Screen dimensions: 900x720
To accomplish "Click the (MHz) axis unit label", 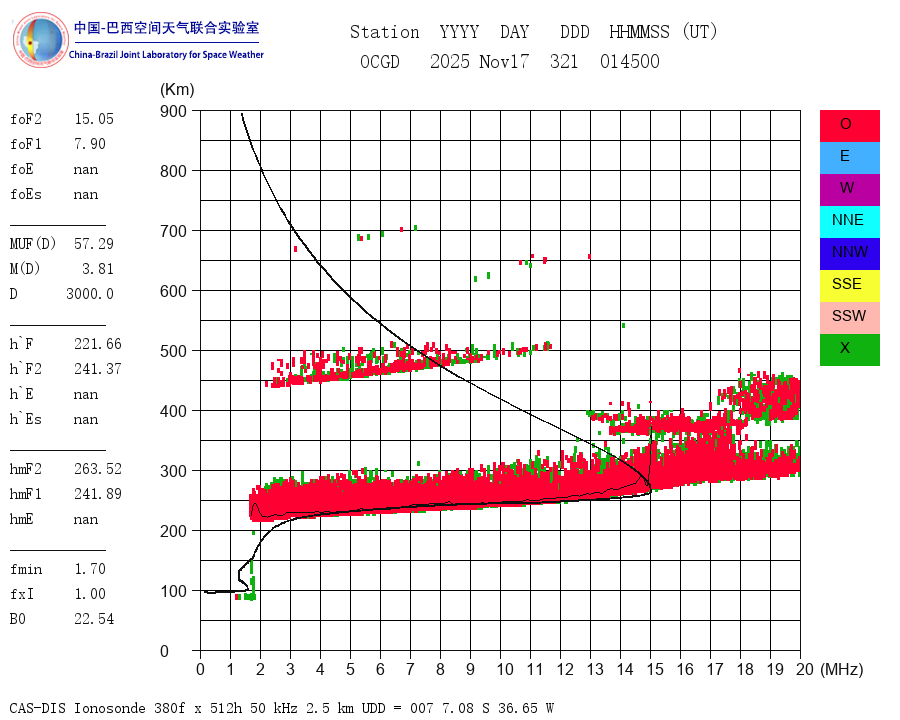I will pyautogui.click(x=842, y=669).
